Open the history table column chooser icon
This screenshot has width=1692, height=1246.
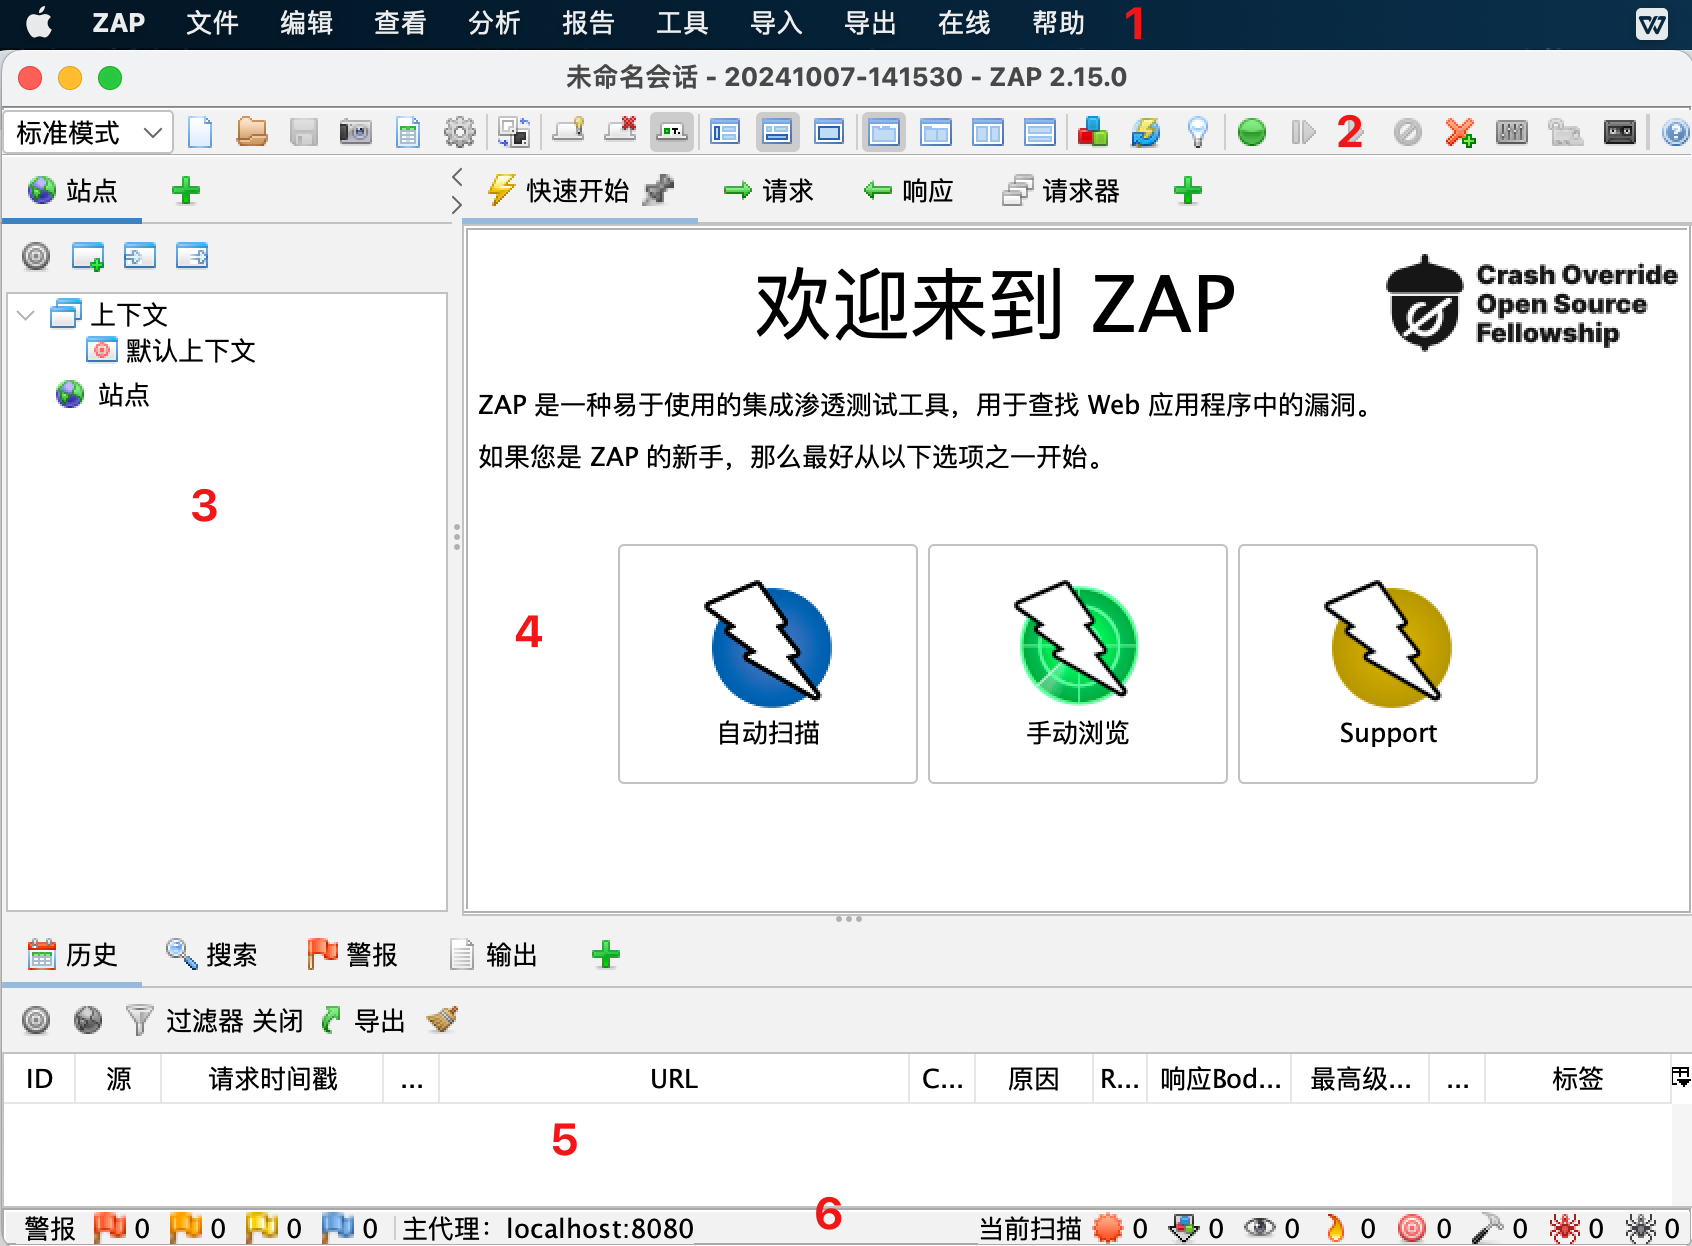[1681, 1077]
